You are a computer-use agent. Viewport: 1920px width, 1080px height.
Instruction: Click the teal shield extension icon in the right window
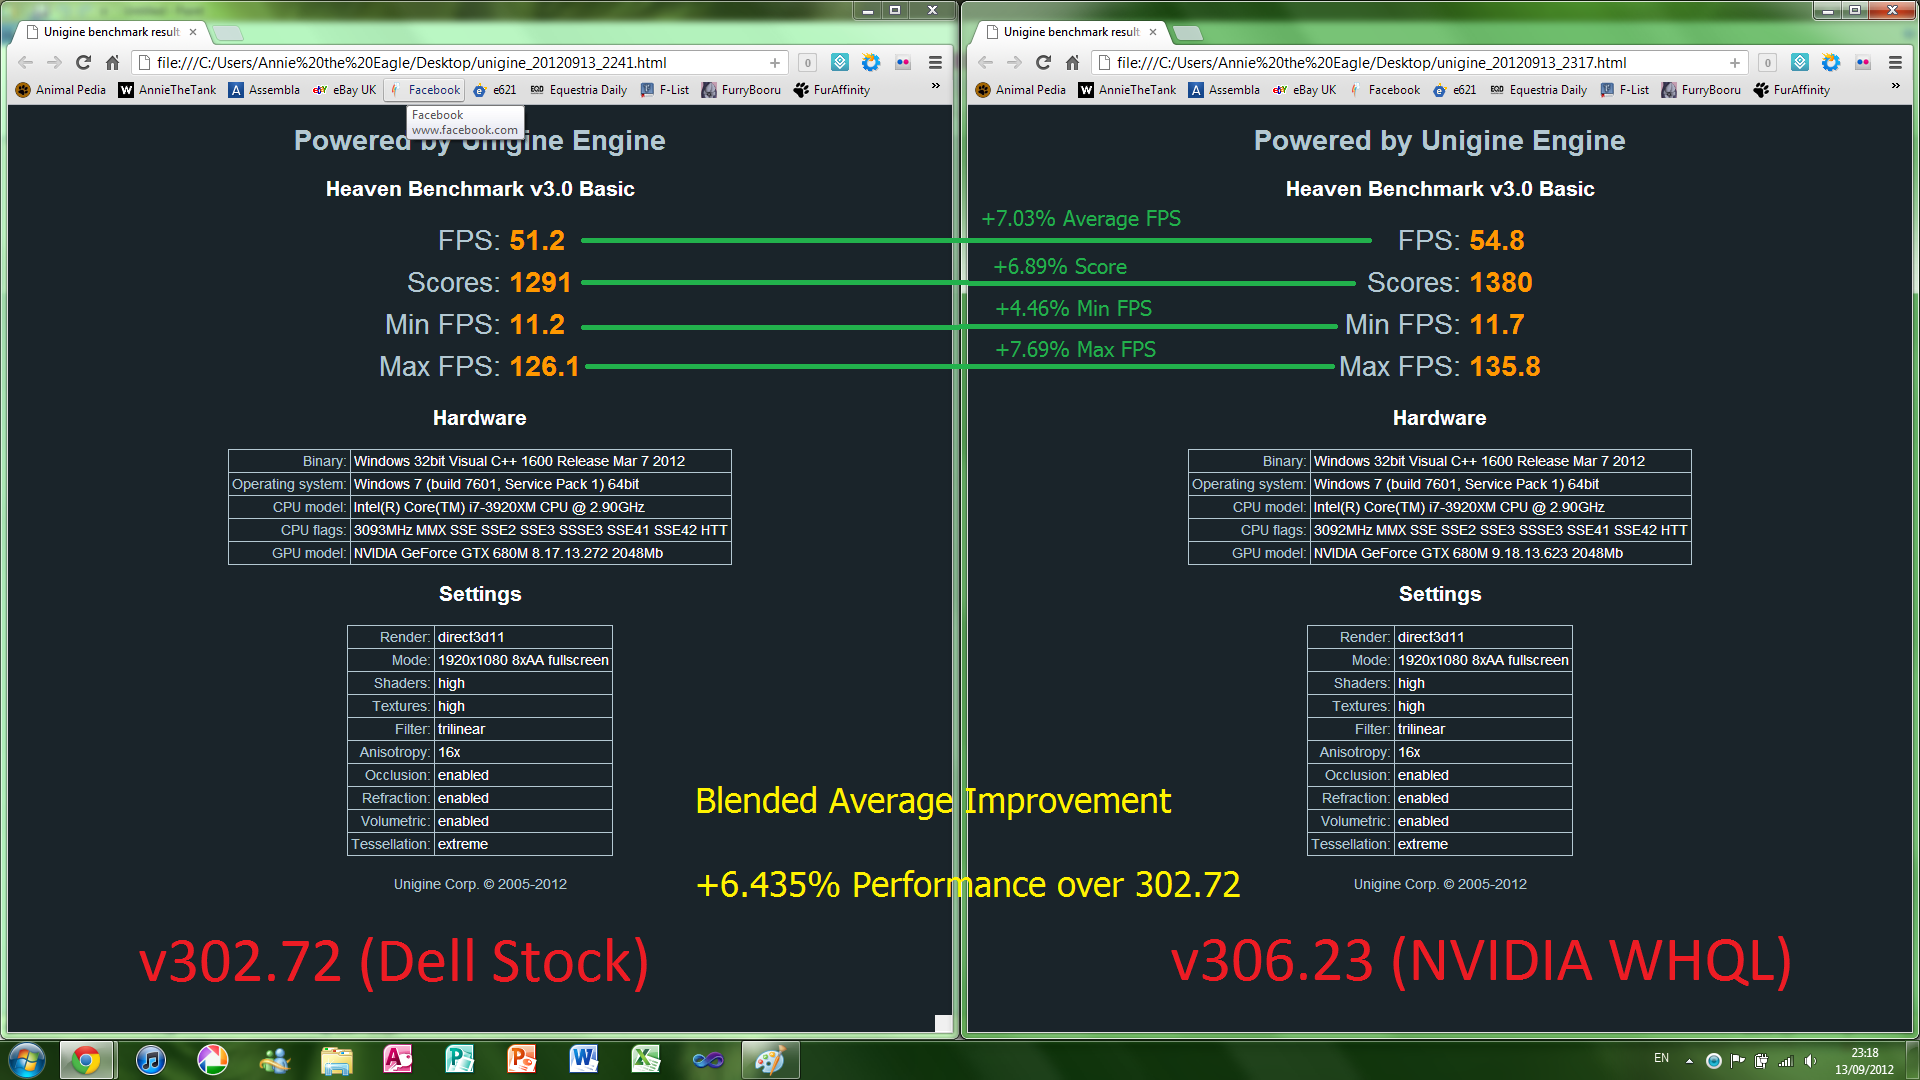tap(1800, 62)
